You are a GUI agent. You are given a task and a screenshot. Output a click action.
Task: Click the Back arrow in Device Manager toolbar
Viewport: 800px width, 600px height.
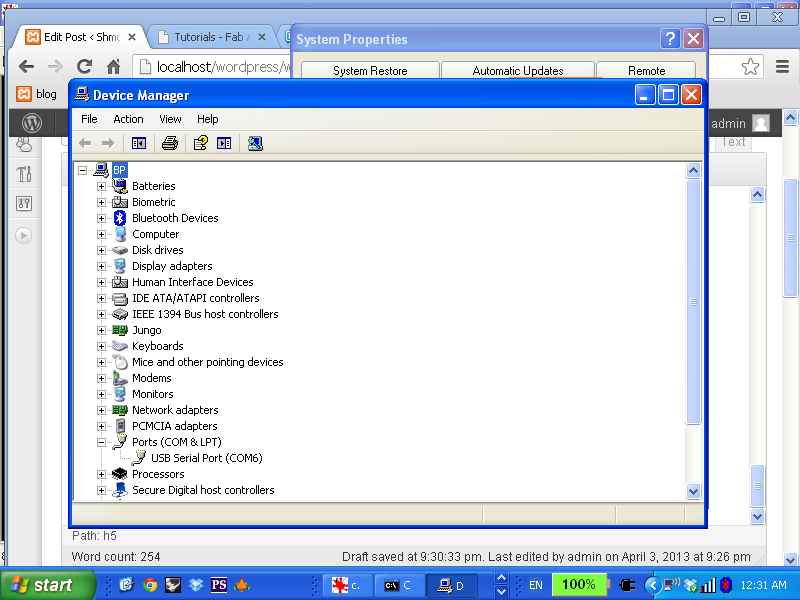click(x=85, y=143)
